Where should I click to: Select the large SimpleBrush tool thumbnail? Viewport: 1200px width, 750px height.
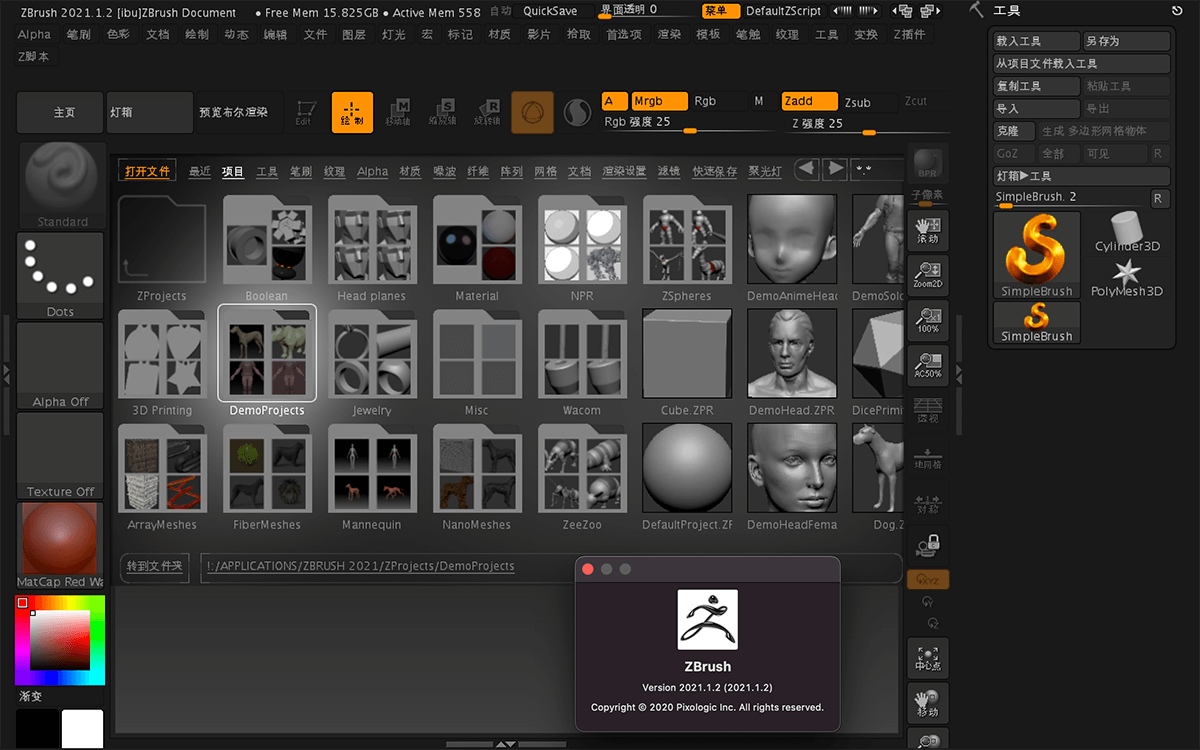click(x=1037, y=255)
